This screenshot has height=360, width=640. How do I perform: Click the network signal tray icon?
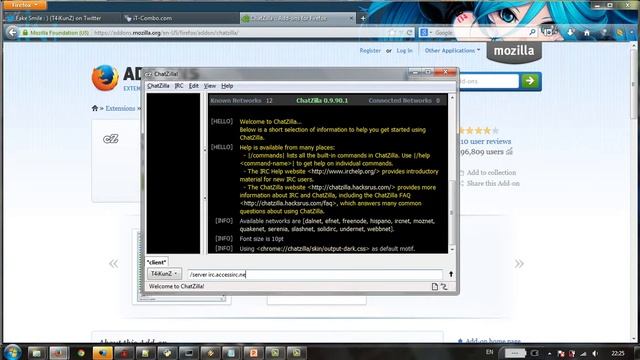[583, 353]
